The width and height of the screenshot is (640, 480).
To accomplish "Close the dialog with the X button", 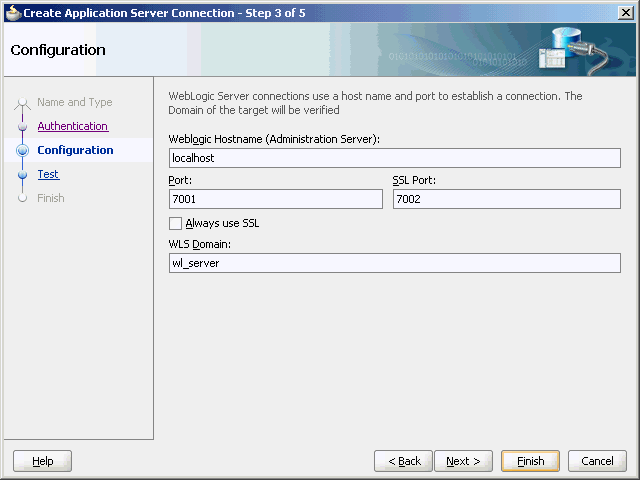I will click(x=626, y=13).
